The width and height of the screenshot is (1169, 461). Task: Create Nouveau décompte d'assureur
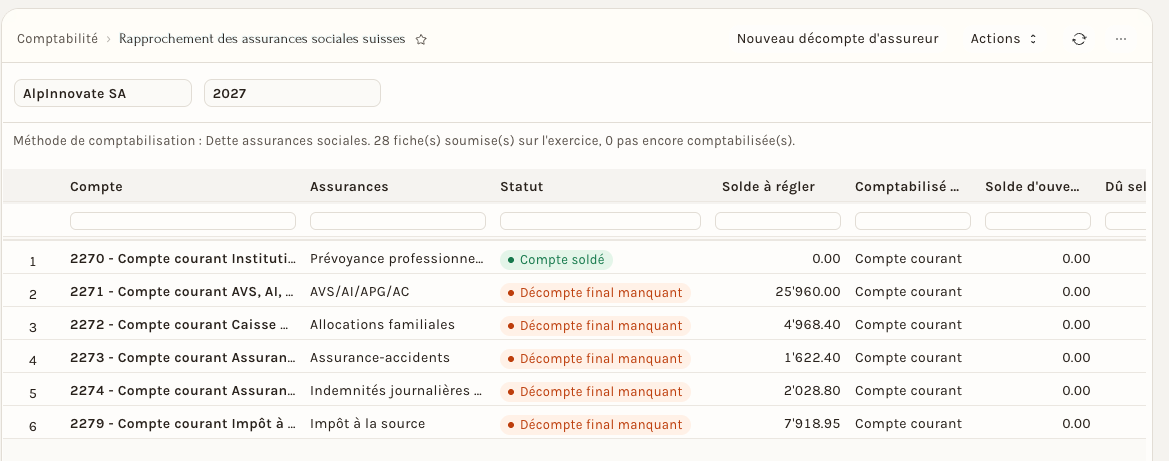[x=837, y=39]
